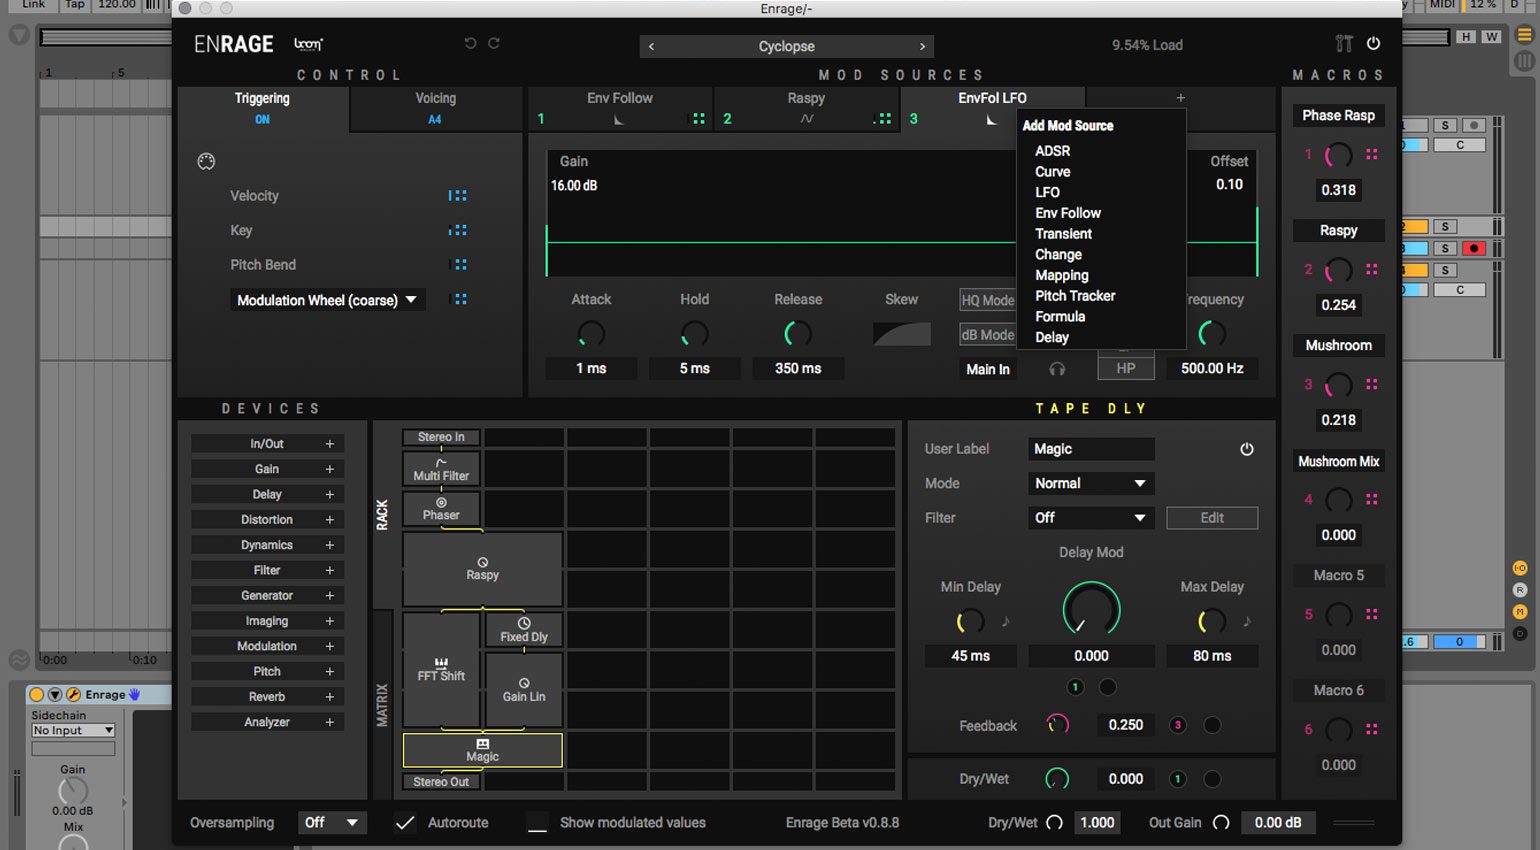Click Mushroom macro assign dots
This screenshot has width=1540, height=850.
pos(1372,384)
